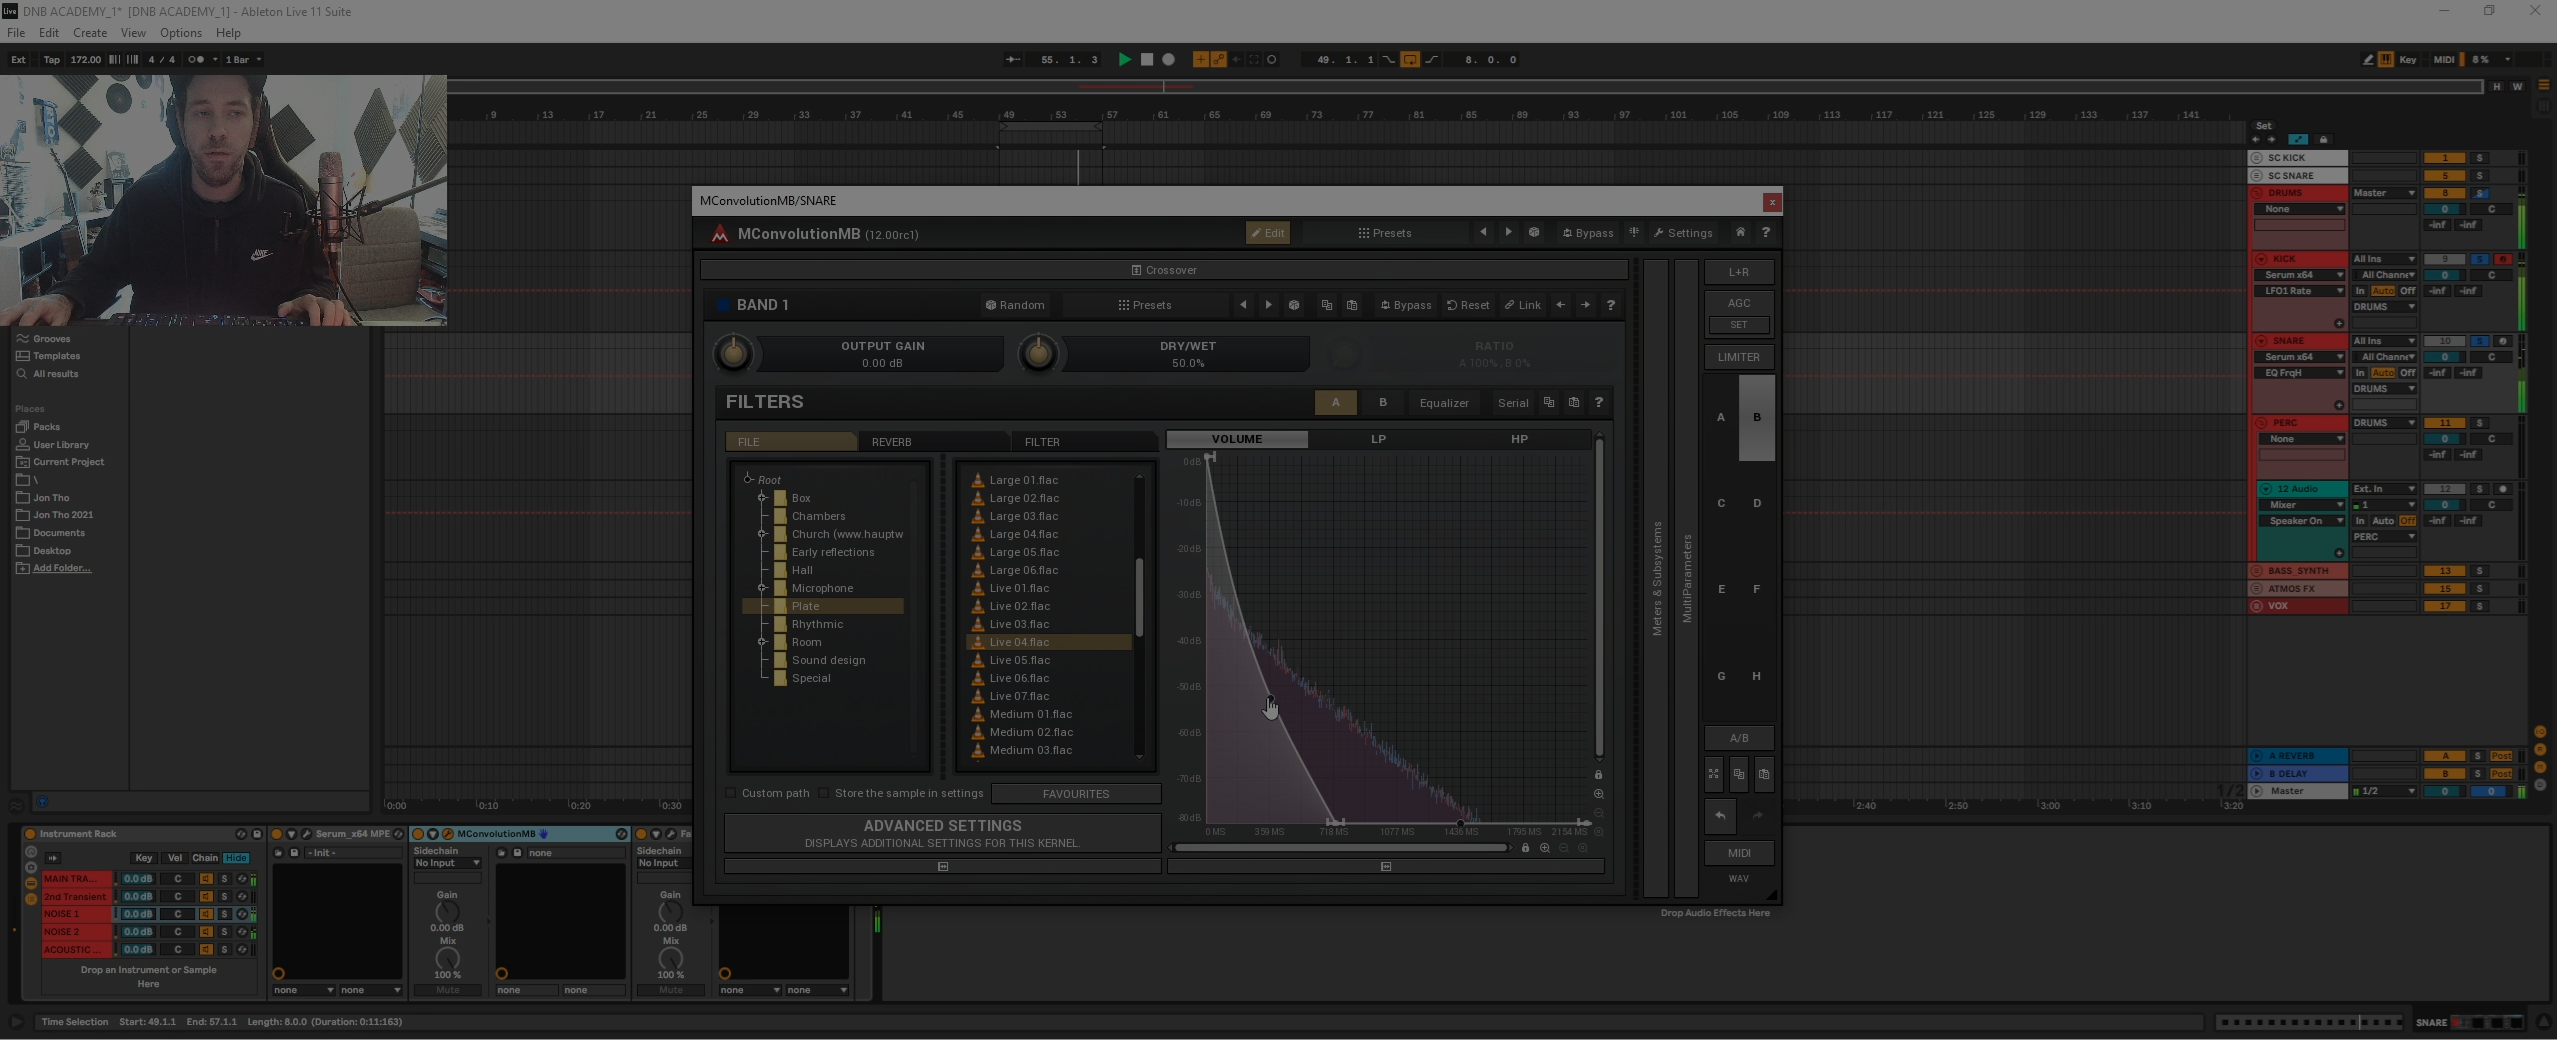Open the Filters section help question mark

pyautogui.click(x=1599, y=402)
